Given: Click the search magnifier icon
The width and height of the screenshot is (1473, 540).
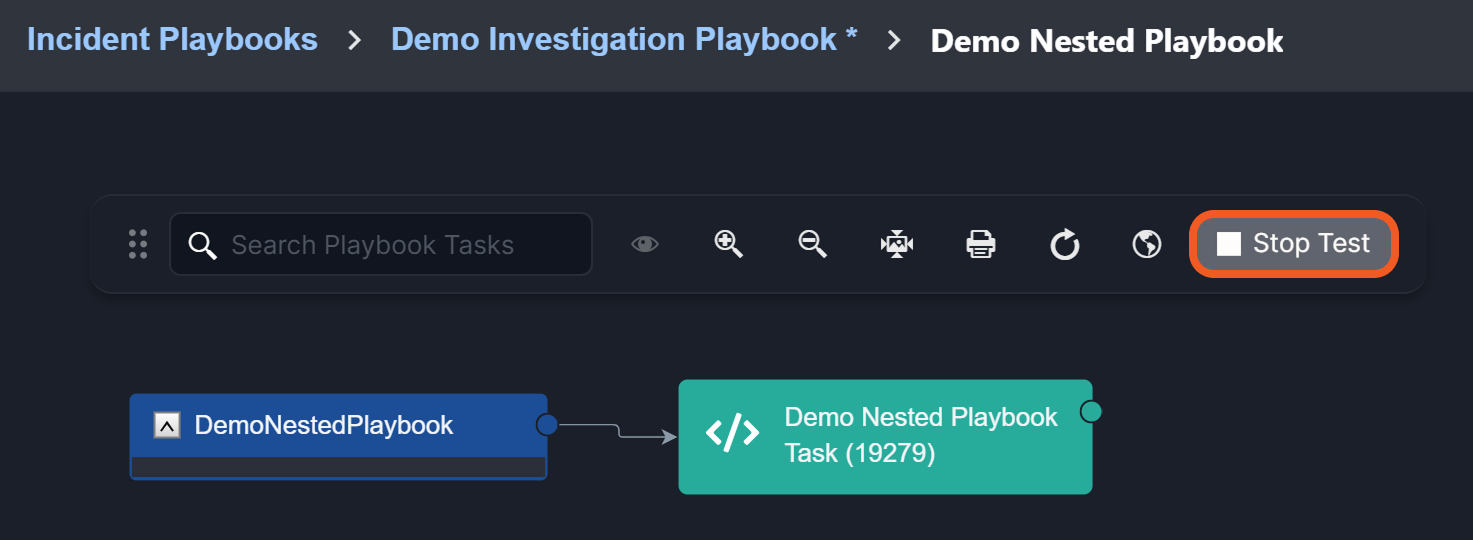Looking at the screenshot, I should pos(203,245).
